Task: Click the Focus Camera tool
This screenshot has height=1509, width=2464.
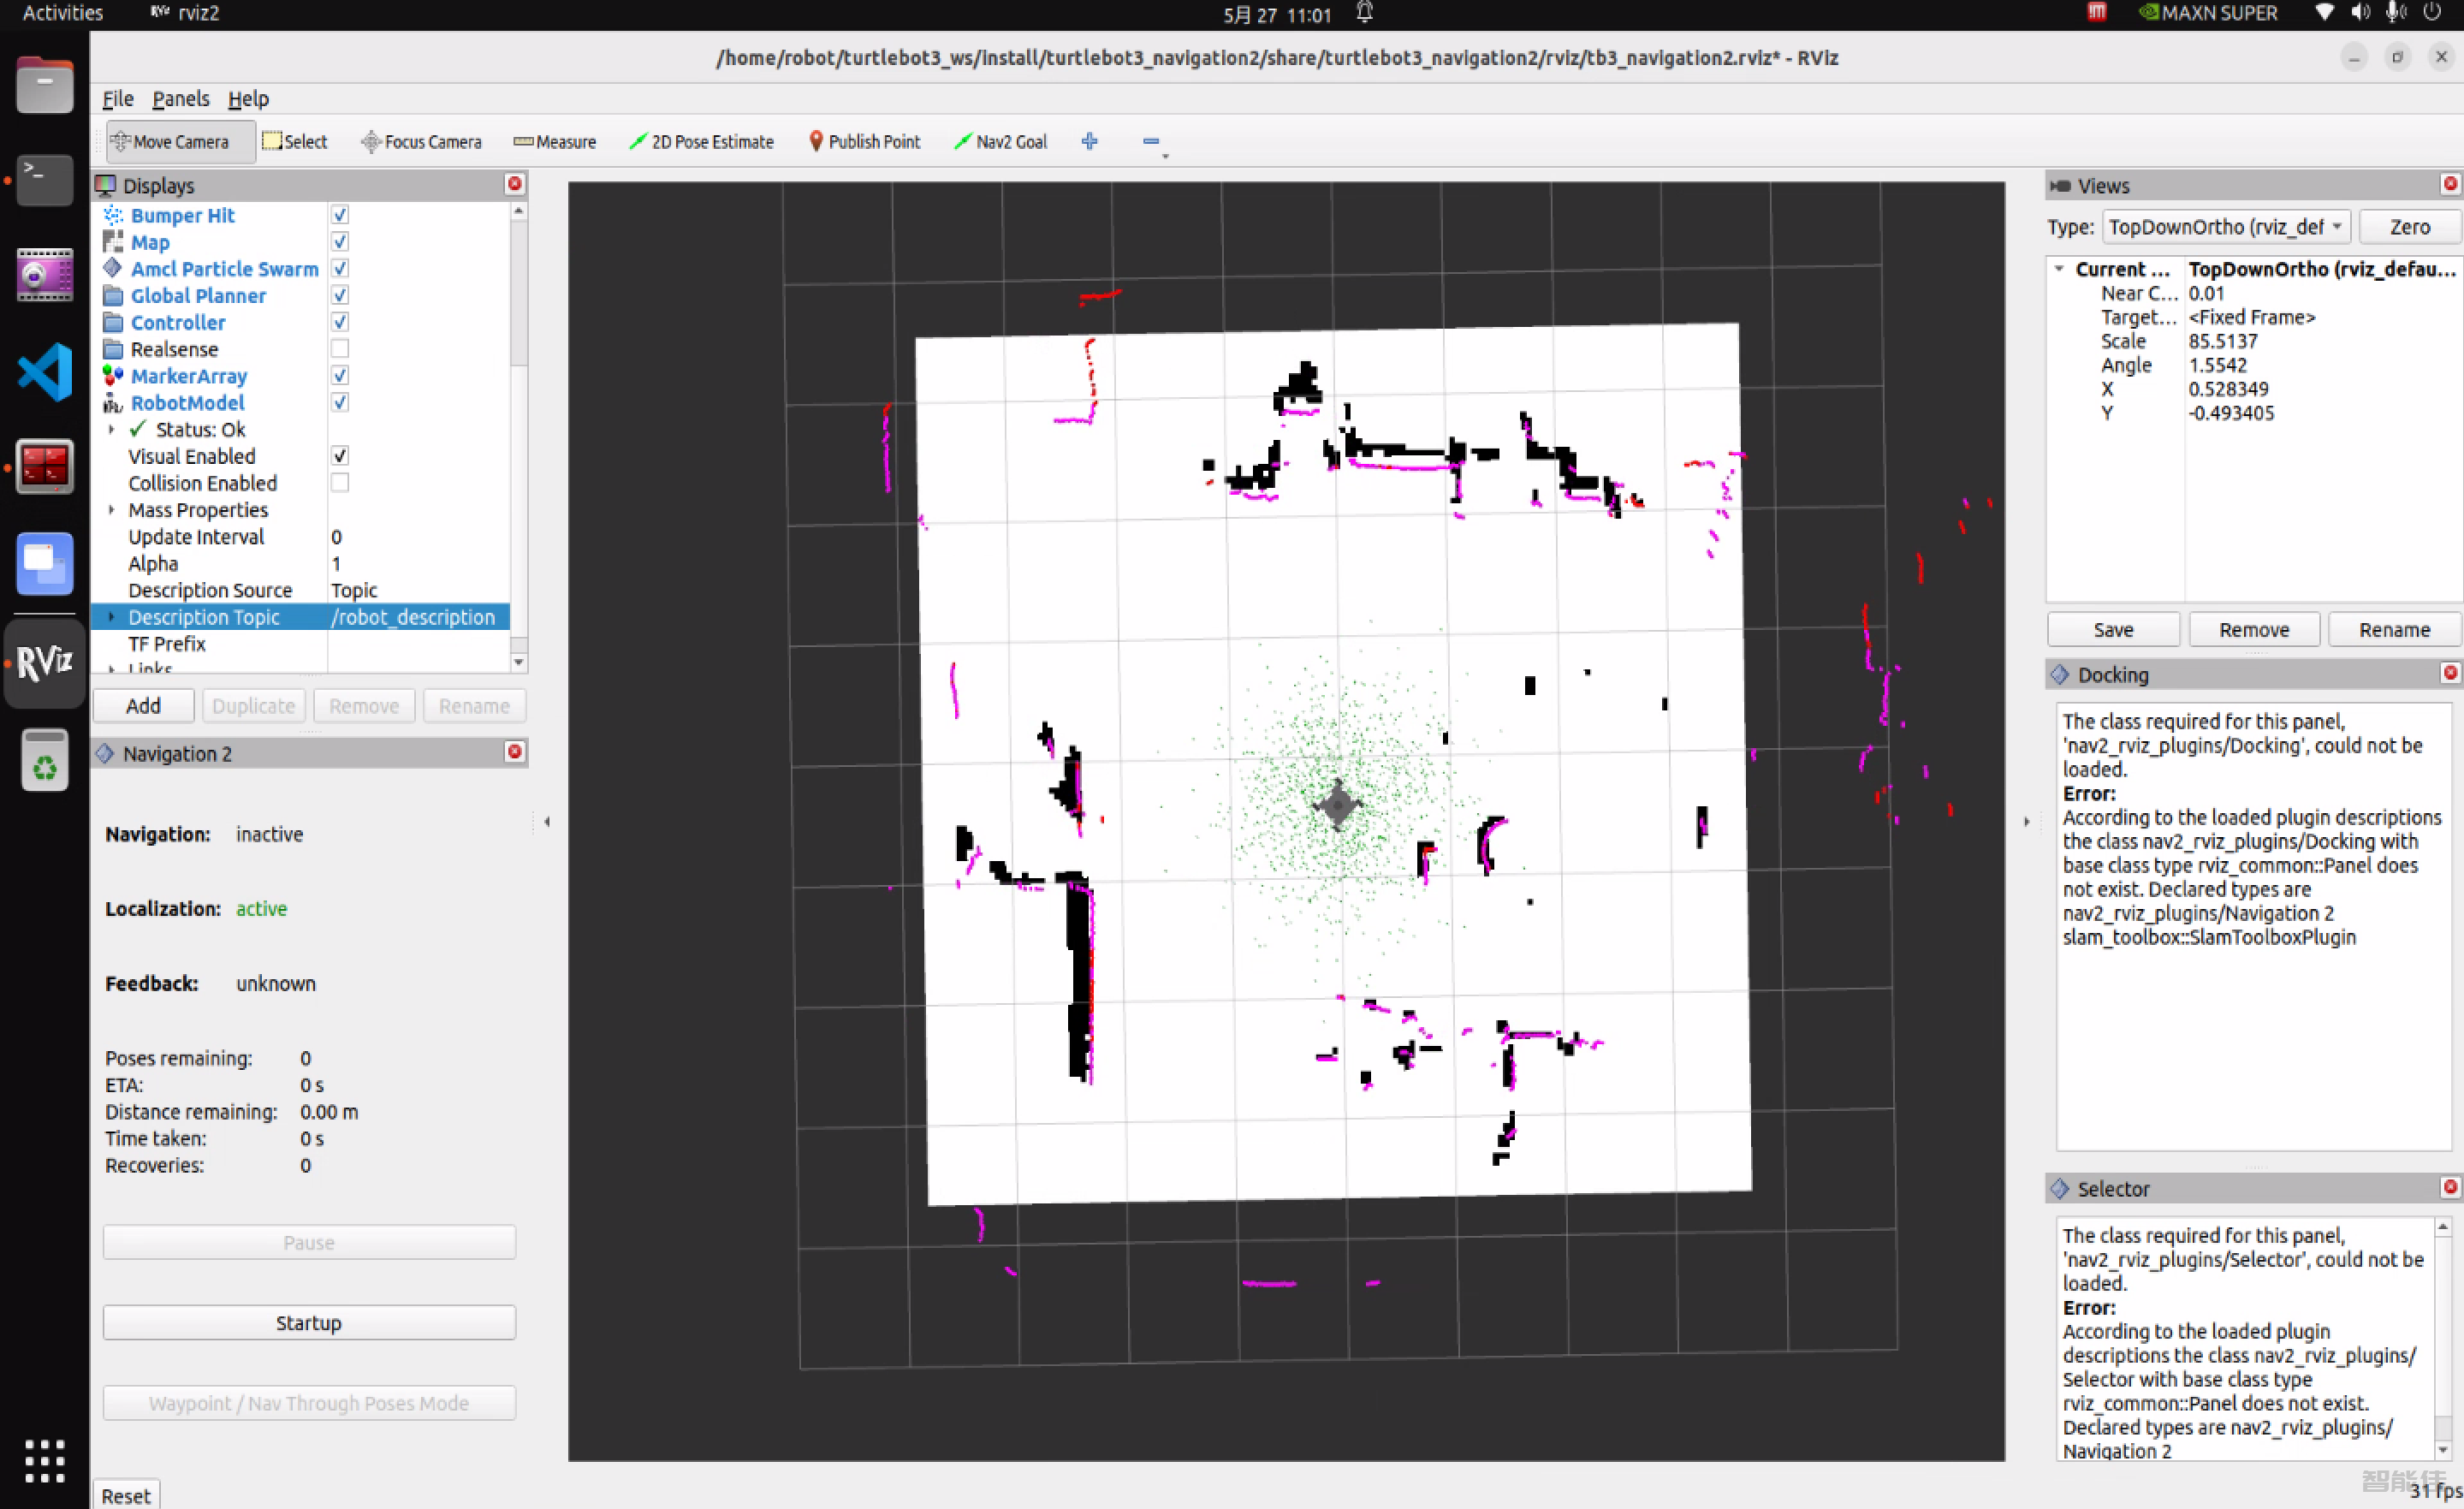Action: pos(421,141)
